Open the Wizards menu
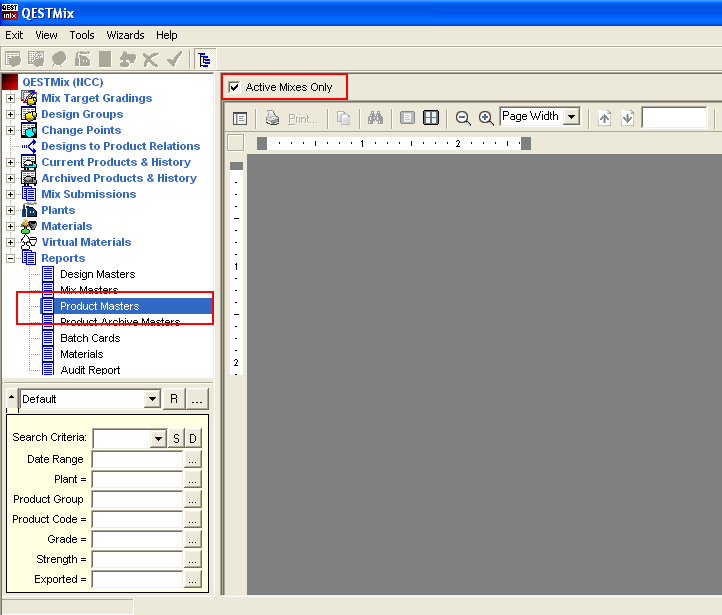Viewport: 722px width, 615px height. [x=126, y=35]
